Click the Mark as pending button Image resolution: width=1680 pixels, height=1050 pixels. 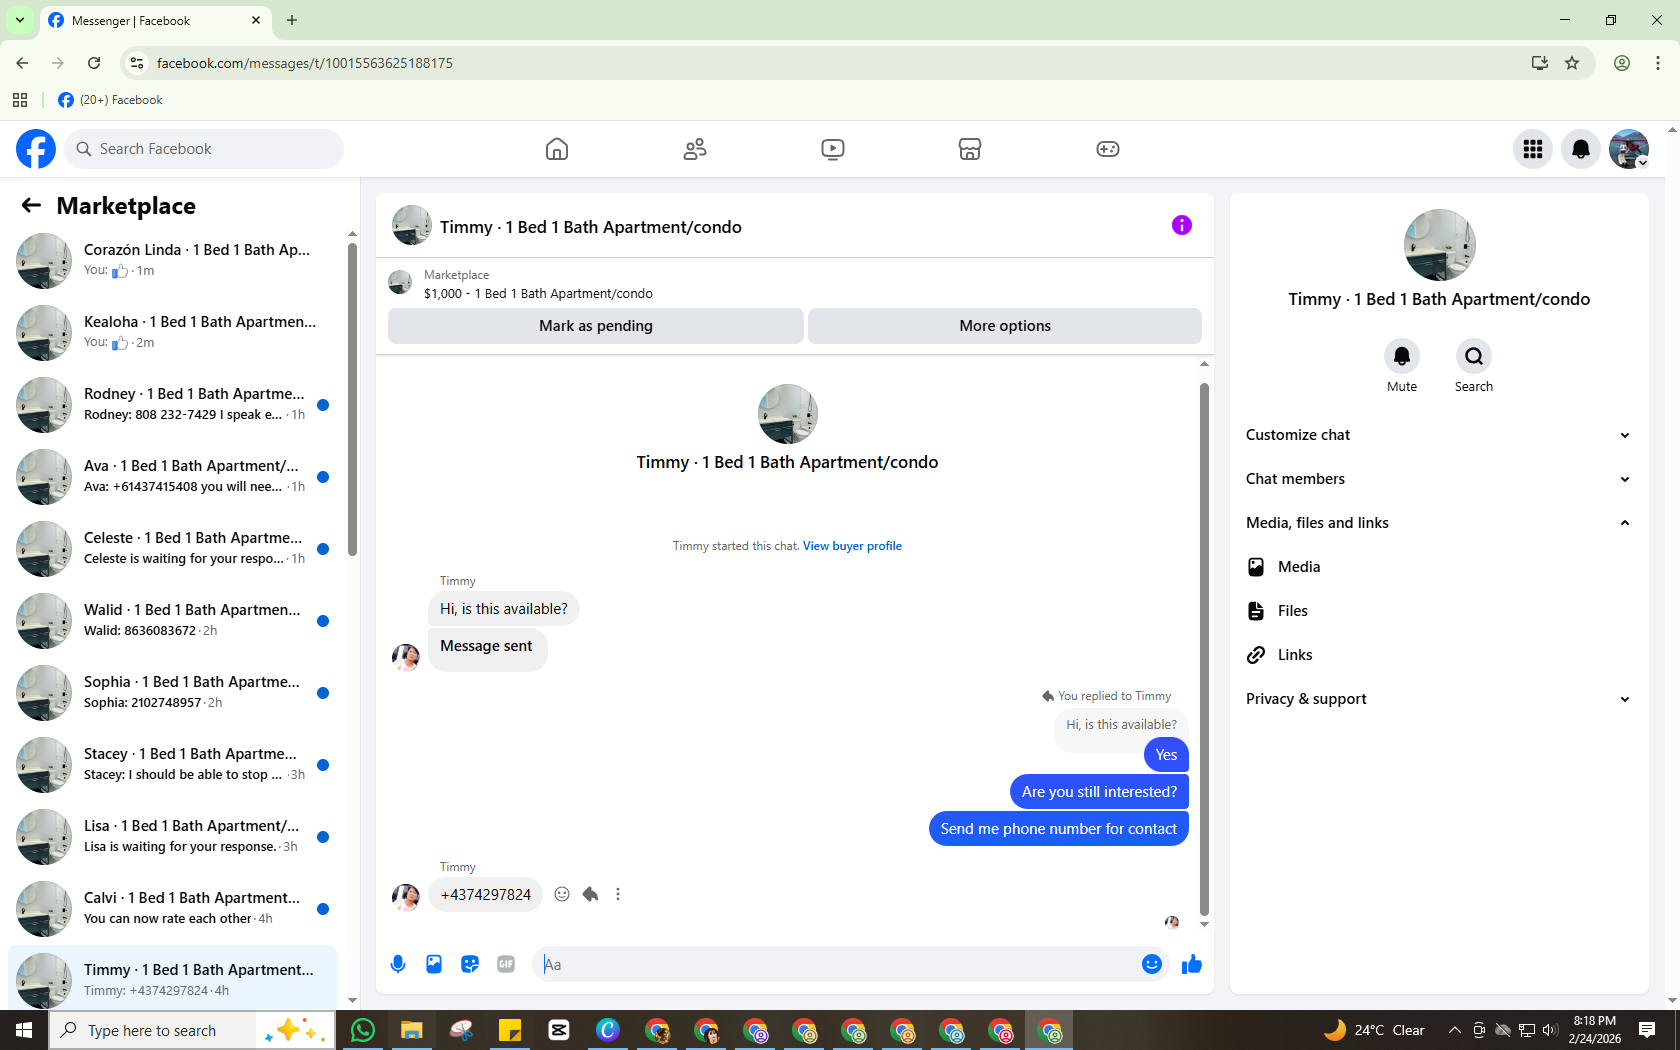596,326
